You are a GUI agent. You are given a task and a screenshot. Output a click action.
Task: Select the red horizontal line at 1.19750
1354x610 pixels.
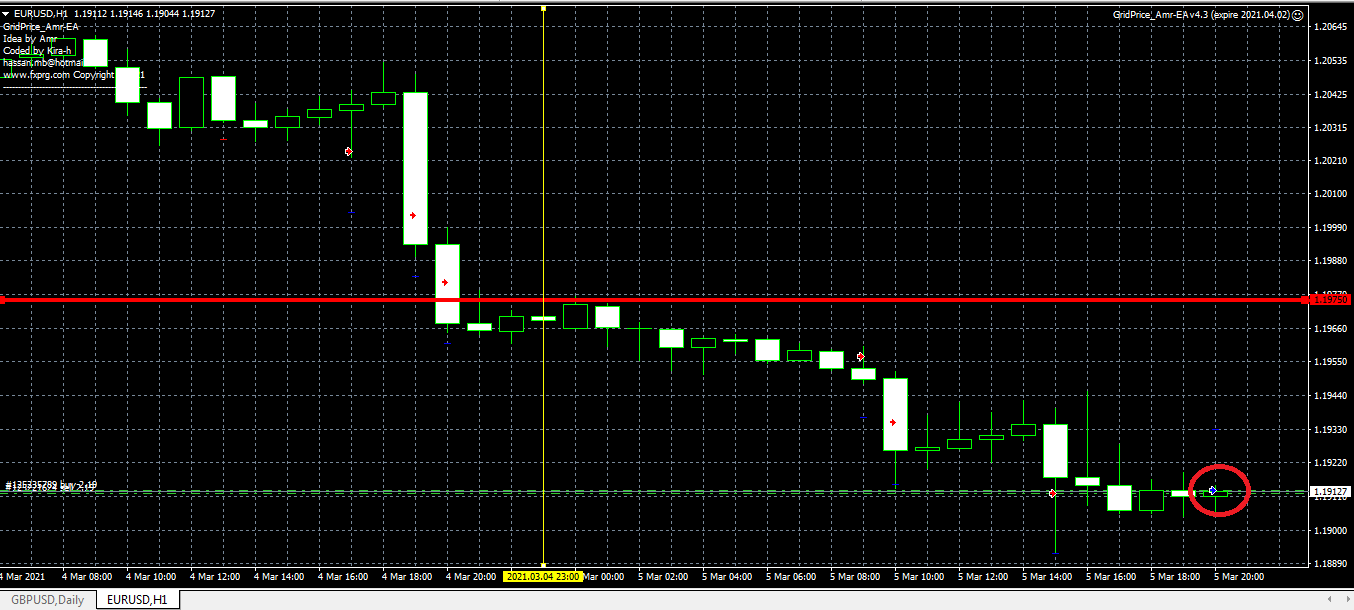(x=800, y=299)
